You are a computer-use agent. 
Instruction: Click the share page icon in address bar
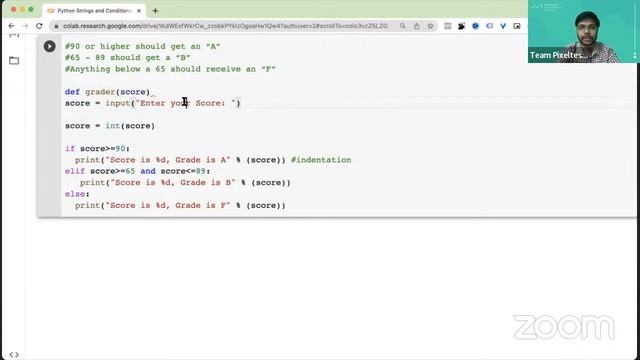416,26
